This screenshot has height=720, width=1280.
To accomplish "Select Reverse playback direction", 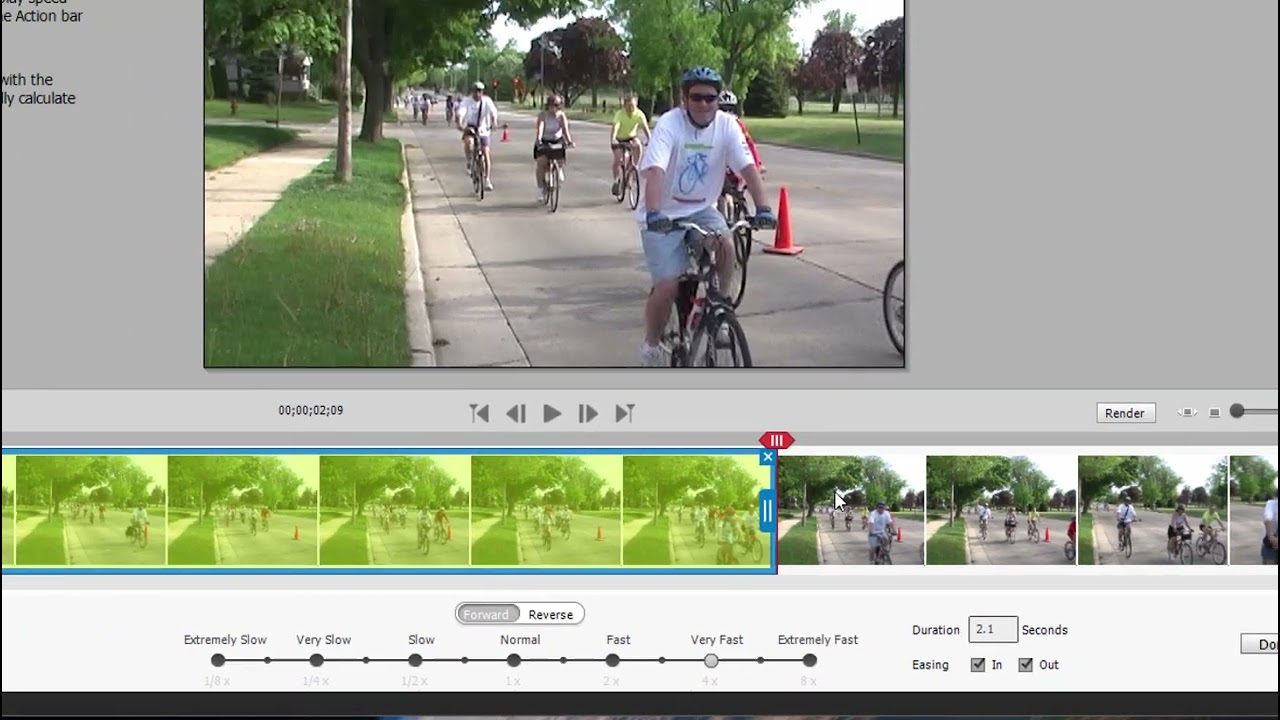I will (x=551, y=614).
